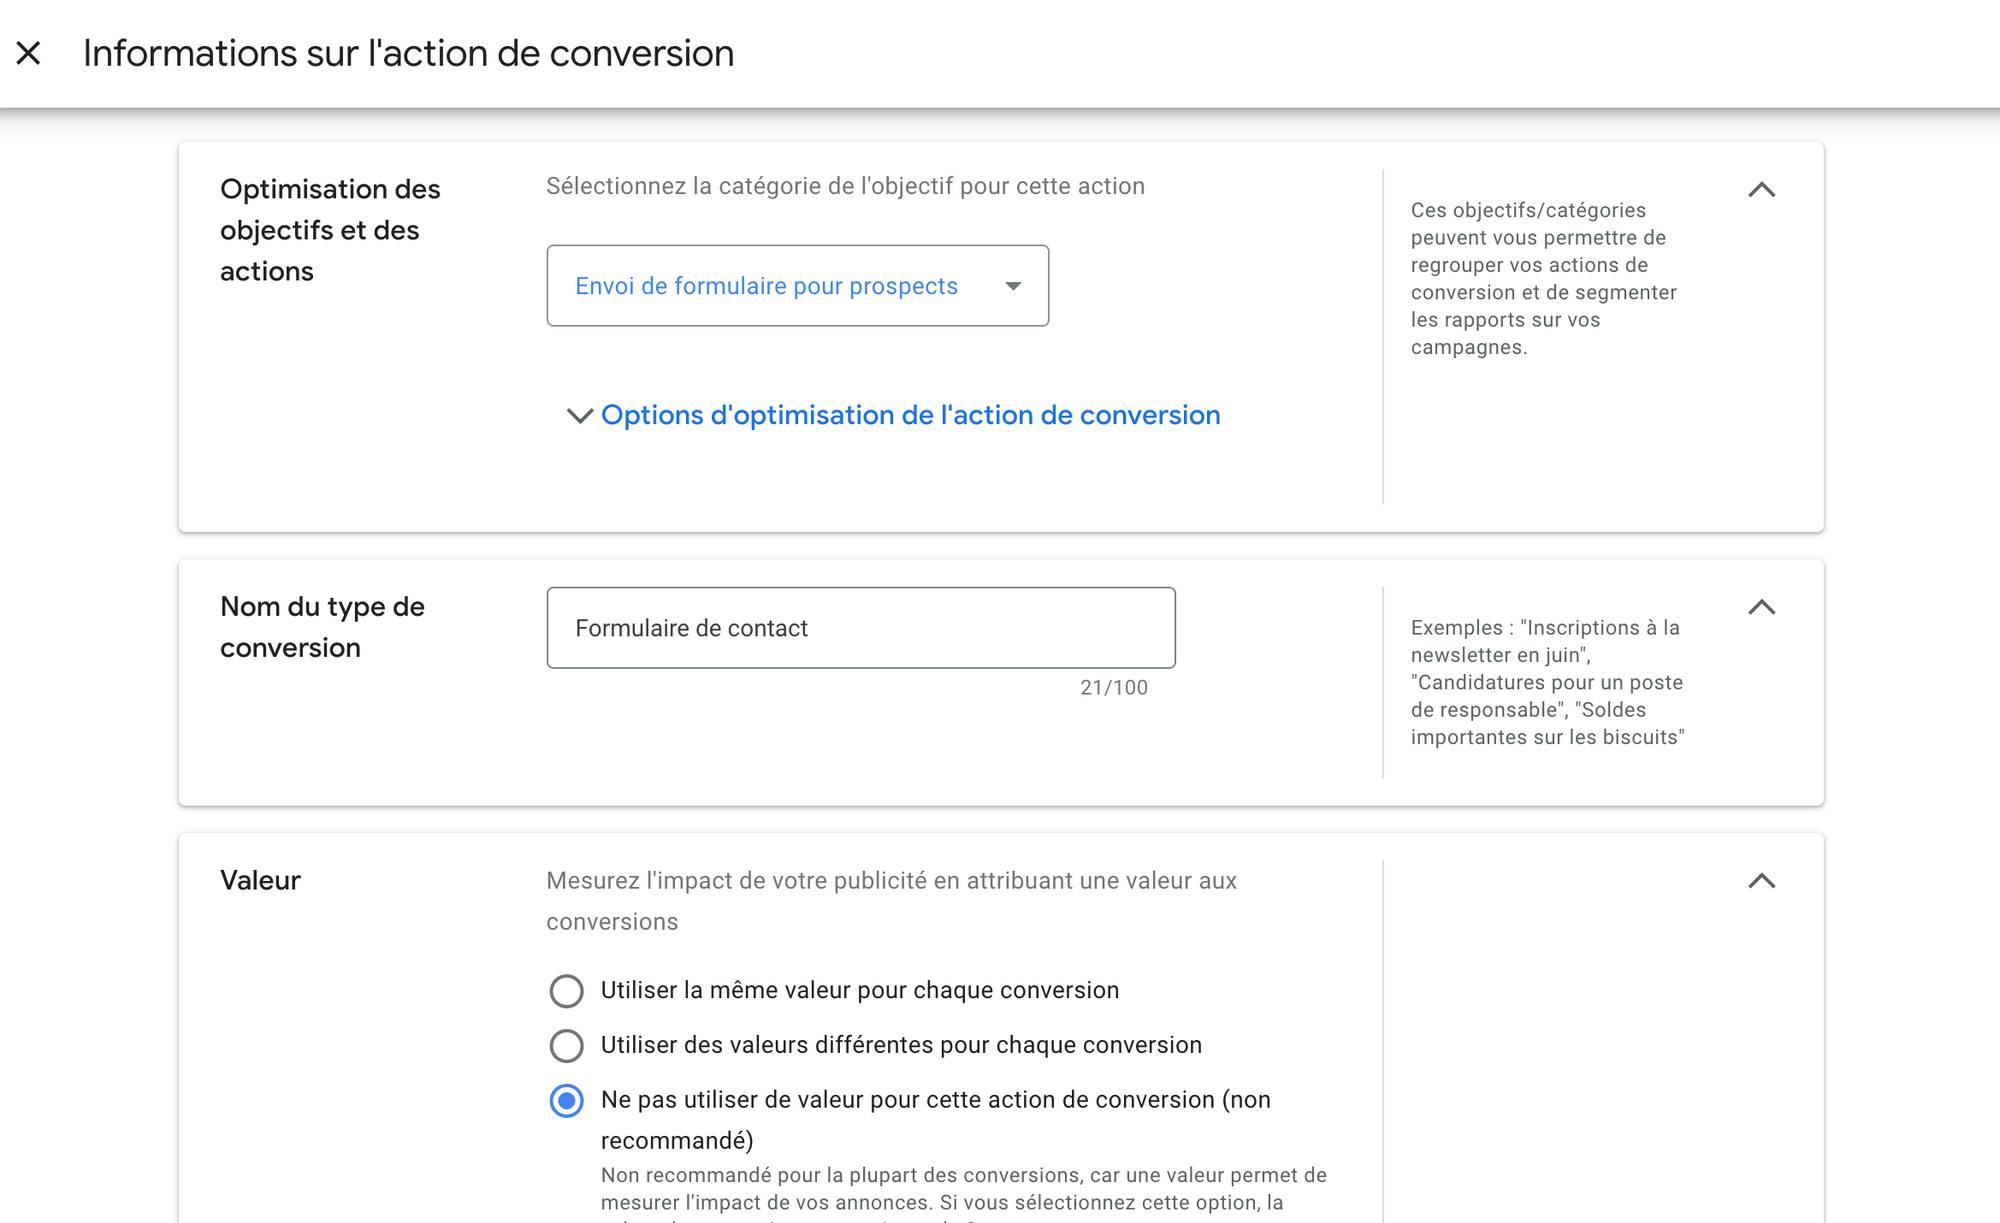The image size is (2000, 1223).
Task: Click the Informations sur l'action de conversion title
Action: click(408, 53)
